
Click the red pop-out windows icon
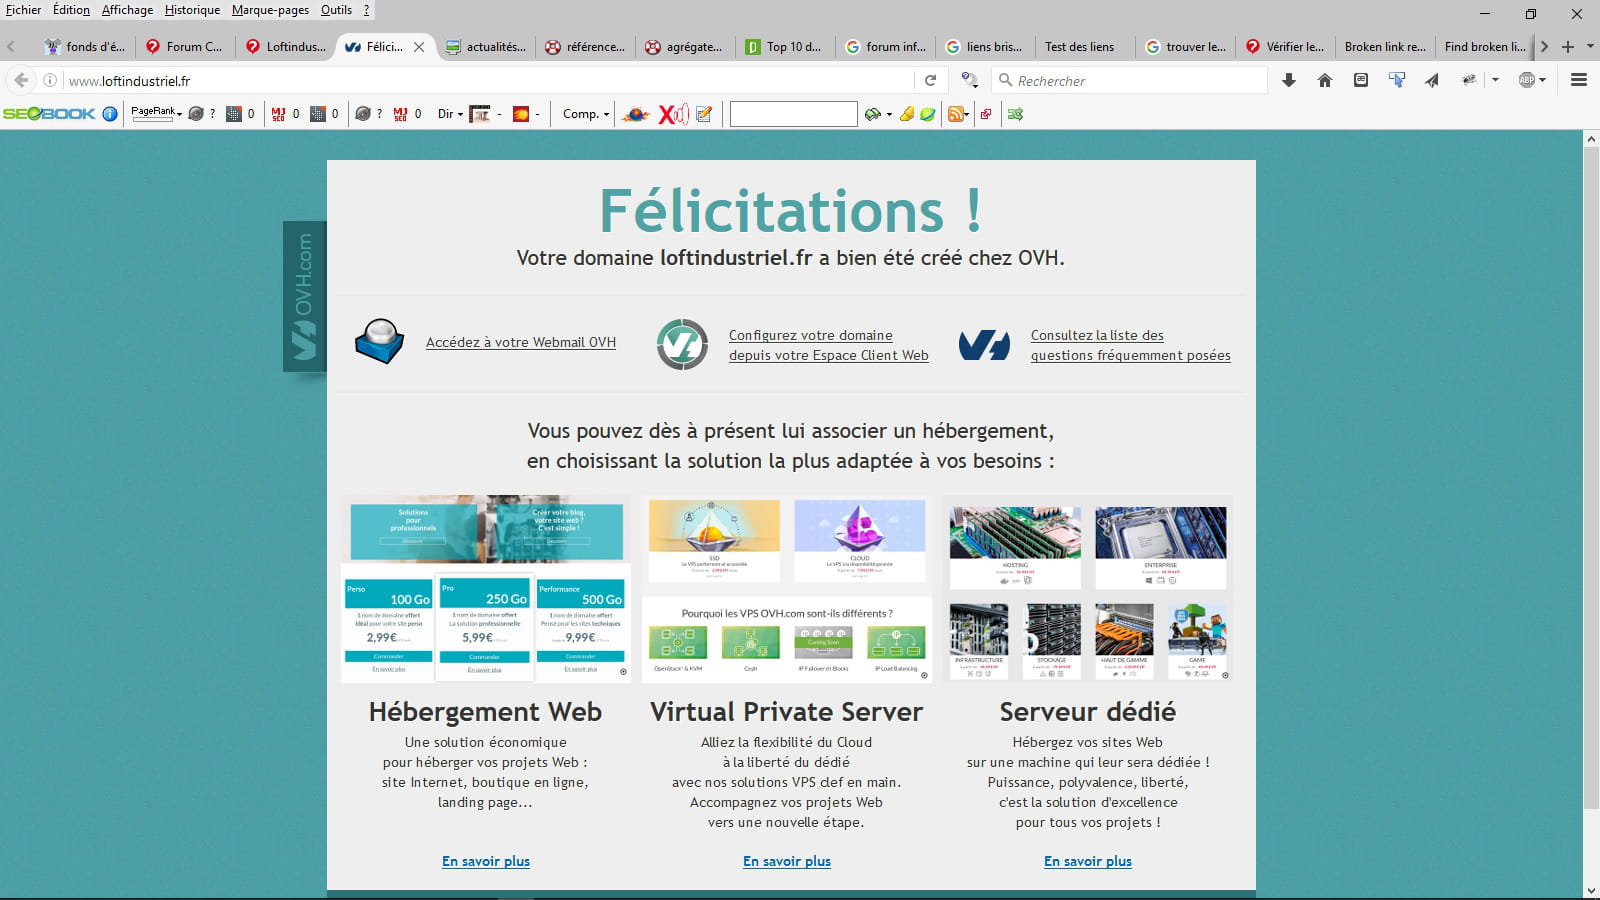point(986,114)
